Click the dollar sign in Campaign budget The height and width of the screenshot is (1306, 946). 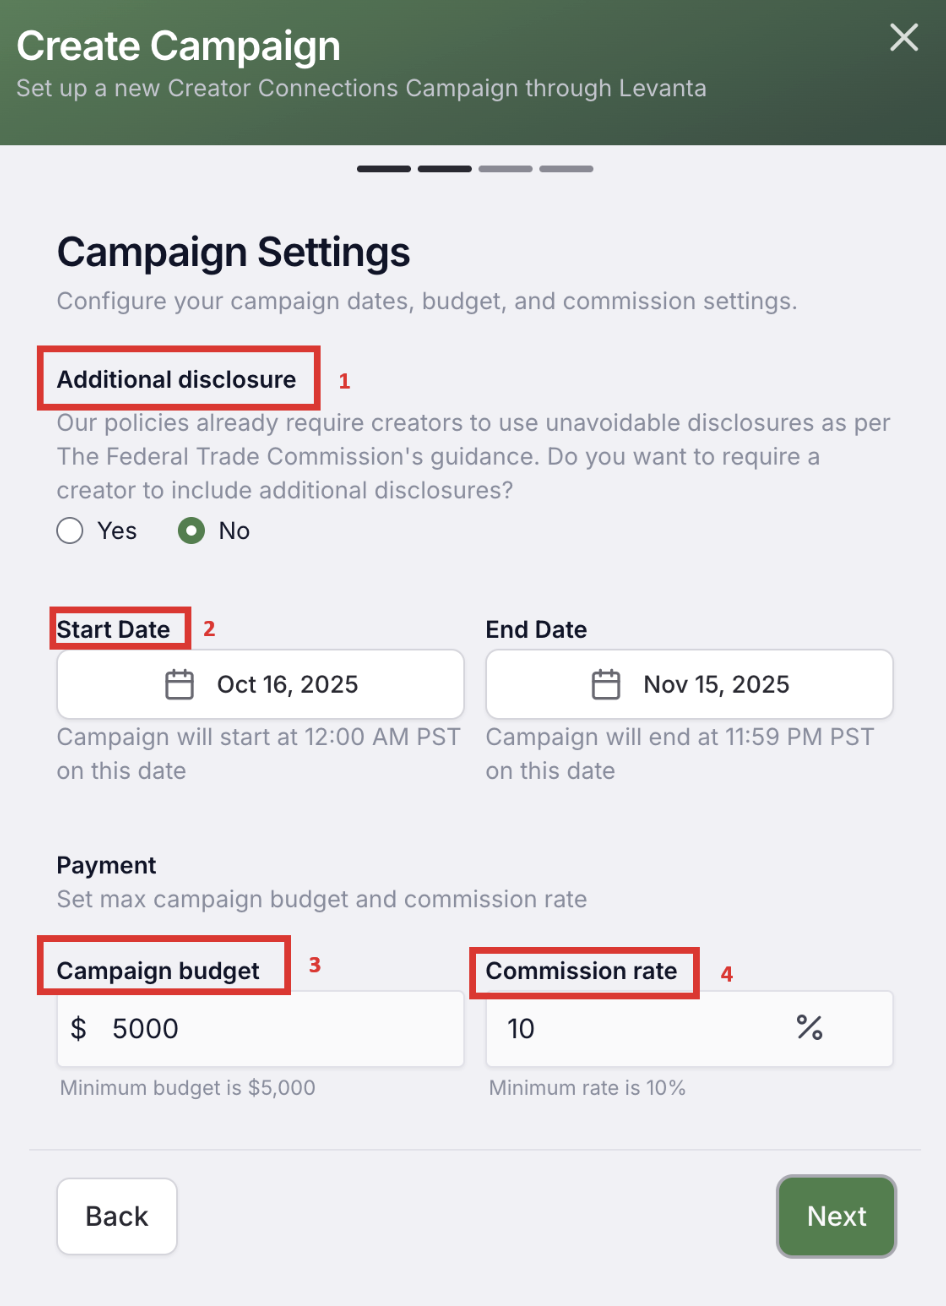(x=79, y=1029)
